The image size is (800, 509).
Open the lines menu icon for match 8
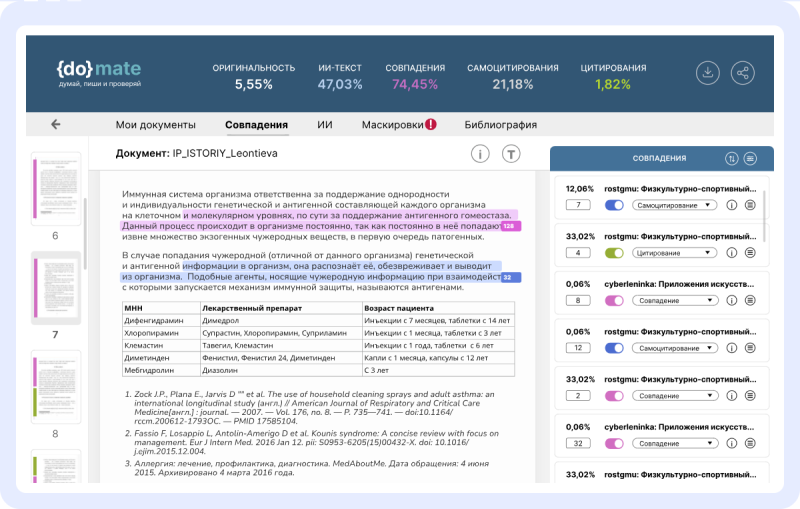tap(750, 300)
